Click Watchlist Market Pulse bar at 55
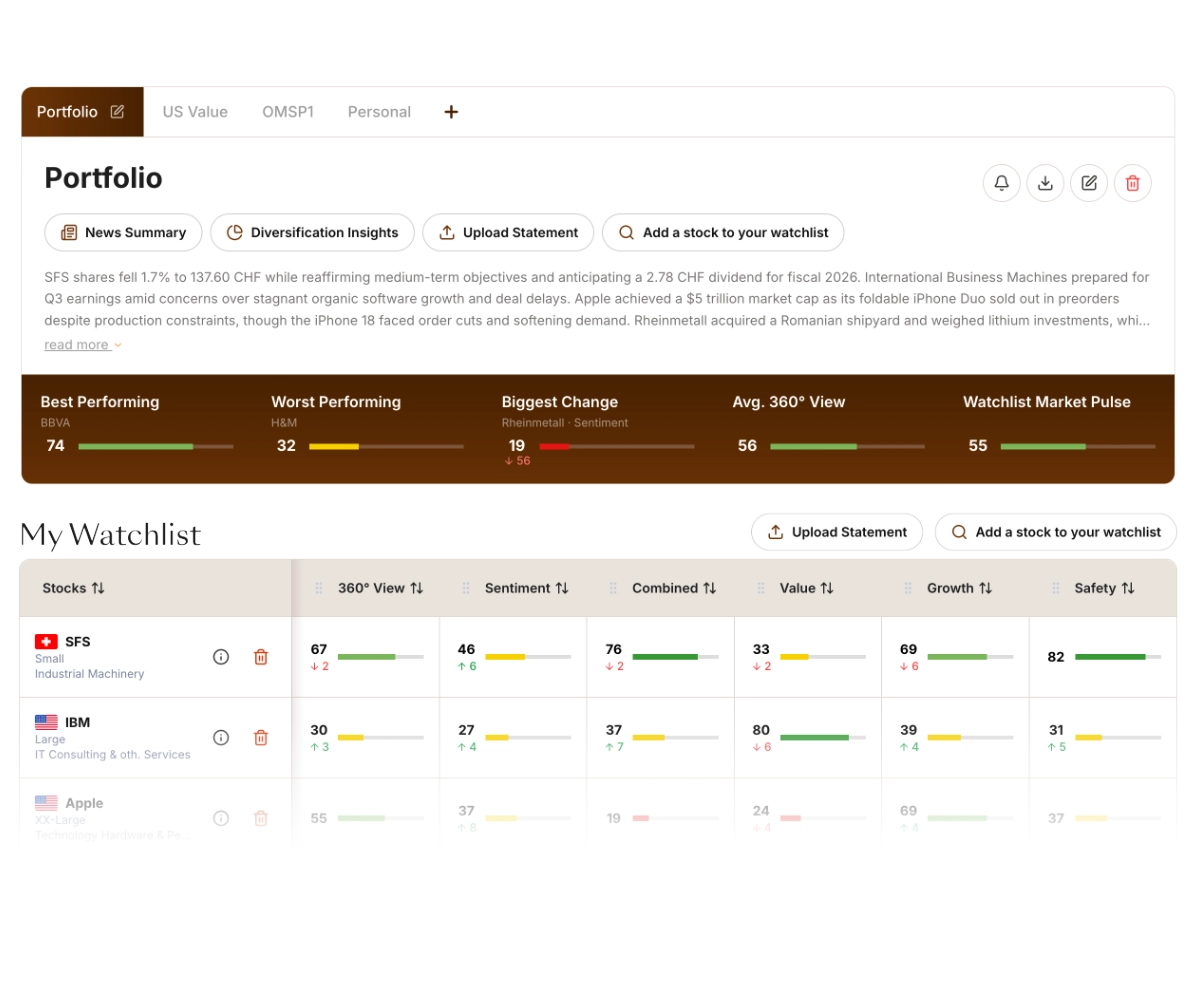 click(1078, 446)
